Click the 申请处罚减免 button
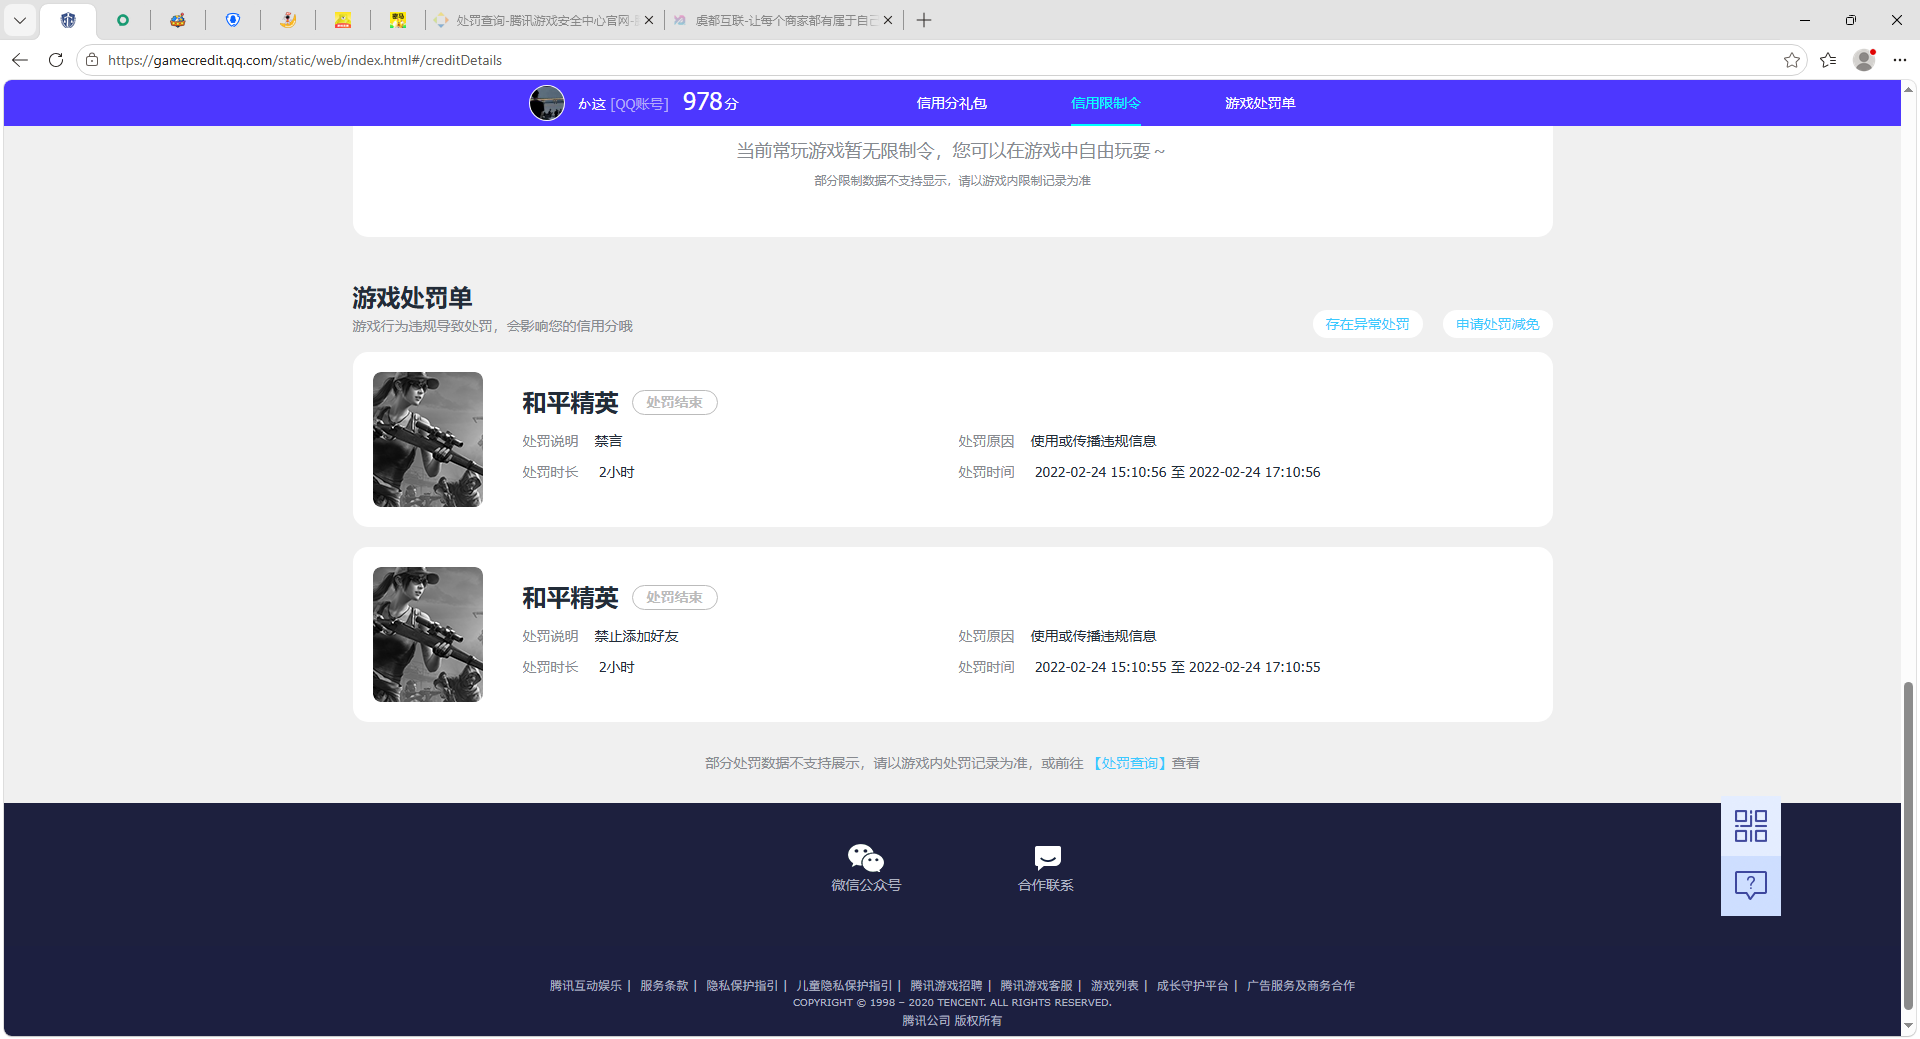Viewport: 1920px width, 1039px height. point(1497,324)
